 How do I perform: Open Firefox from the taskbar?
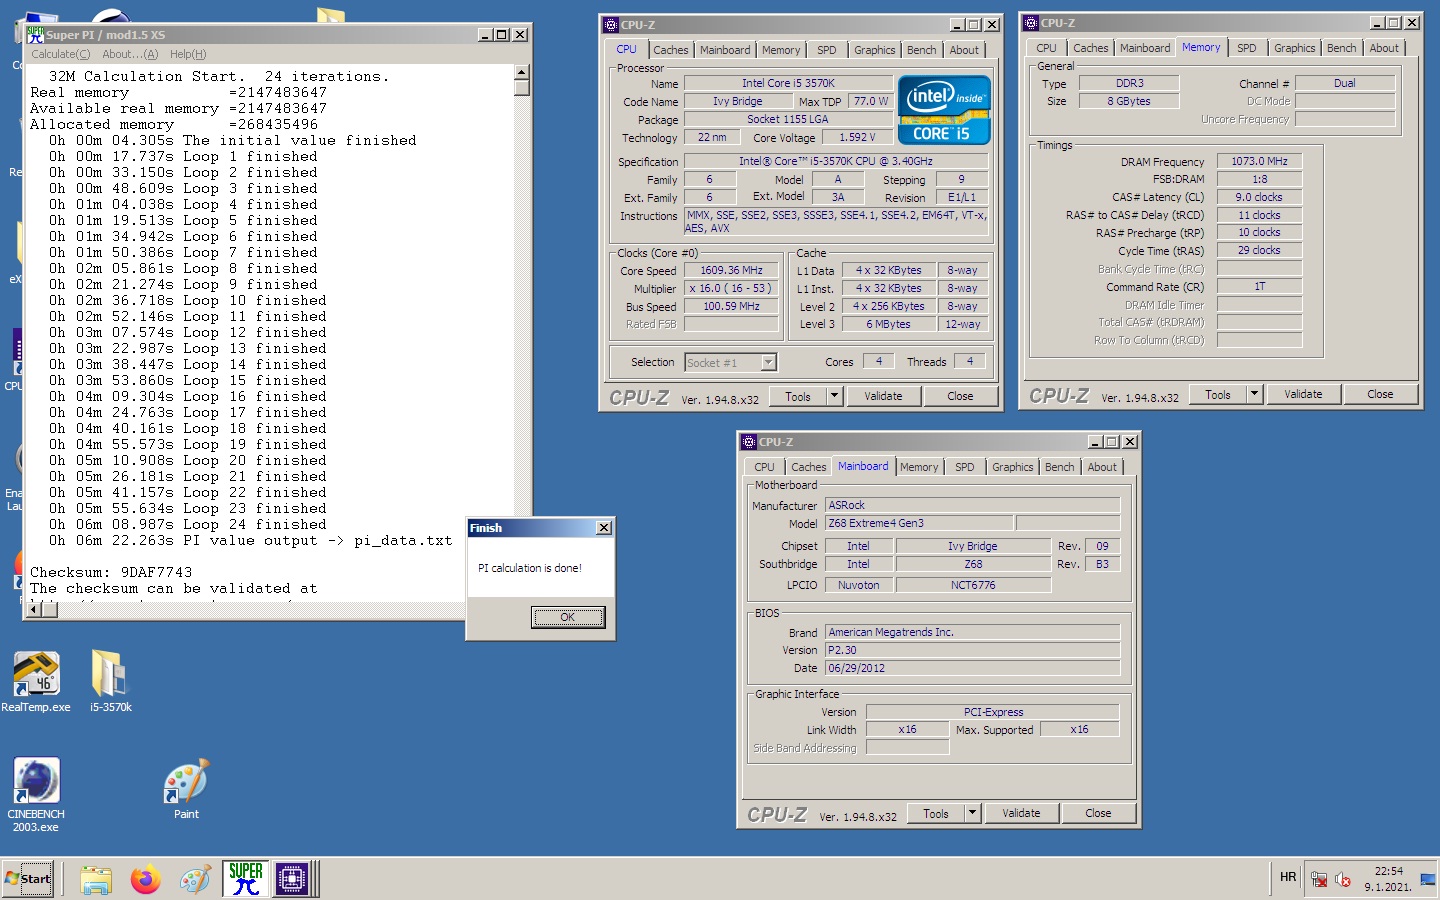tap(146, 880)
